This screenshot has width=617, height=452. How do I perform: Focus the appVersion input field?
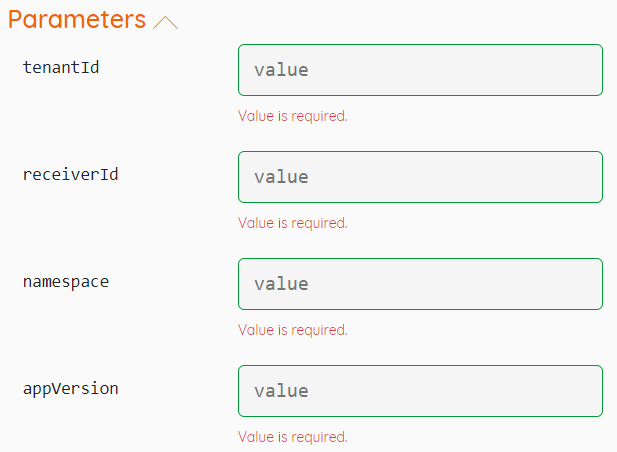click(x=420, y=391)
